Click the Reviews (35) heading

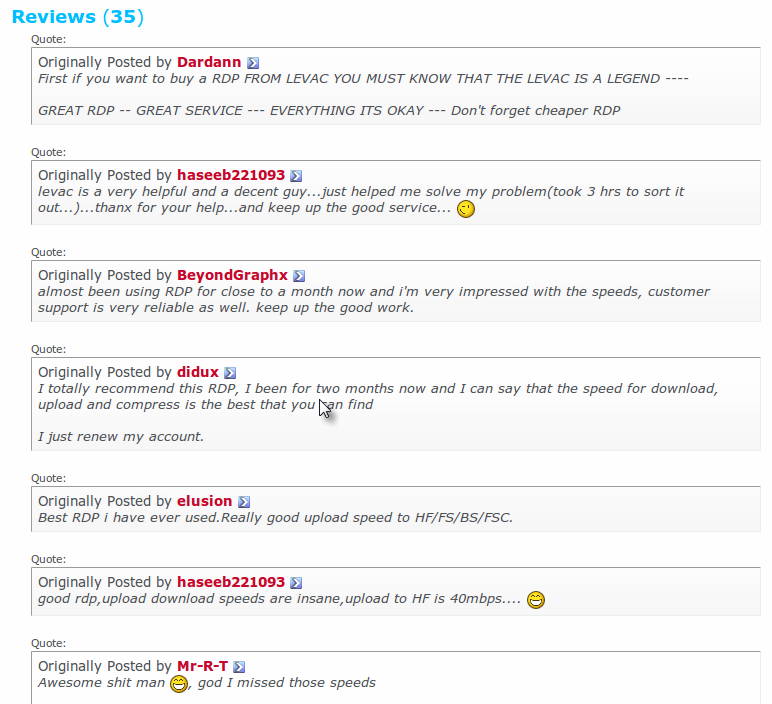78,17
